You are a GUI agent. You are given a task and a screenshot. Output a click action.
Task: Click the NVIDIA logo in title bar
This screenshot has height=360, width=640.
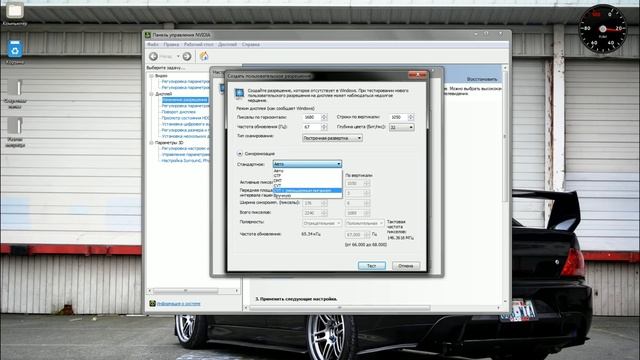(x=148, y=35)
